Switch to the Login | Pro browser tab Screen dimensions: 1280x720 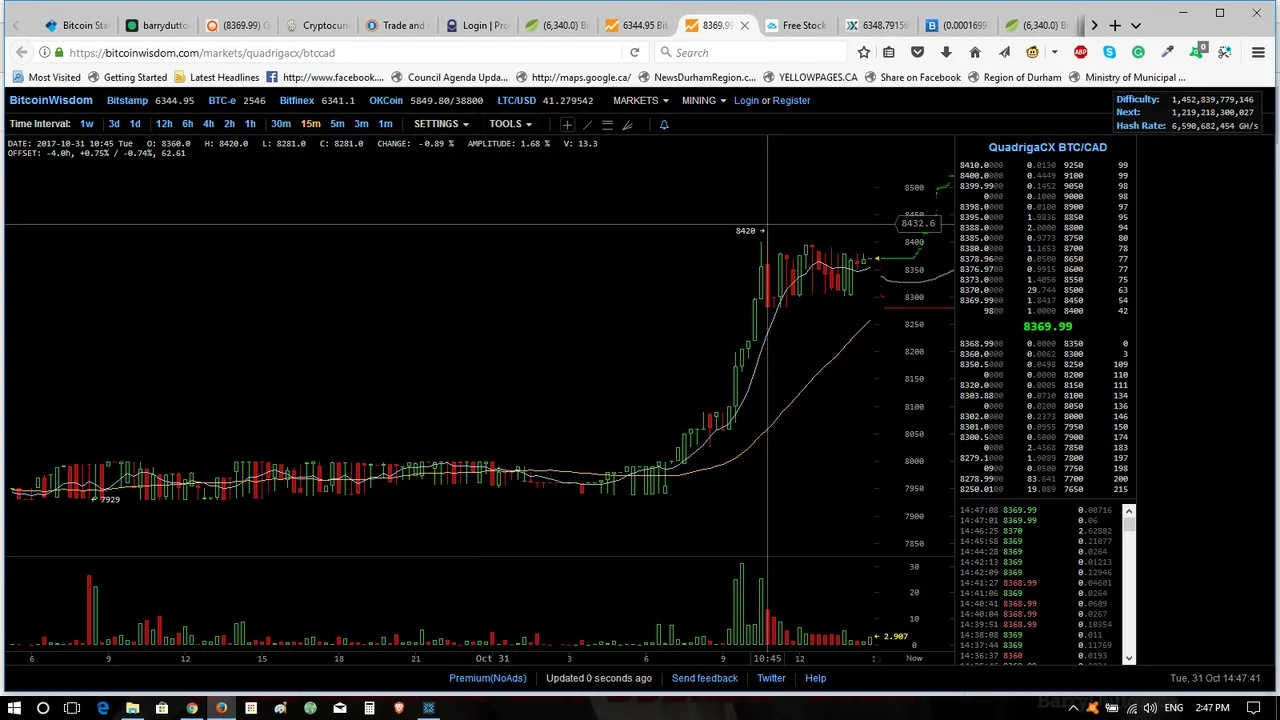pyautogui.click(x=478, y=25)
